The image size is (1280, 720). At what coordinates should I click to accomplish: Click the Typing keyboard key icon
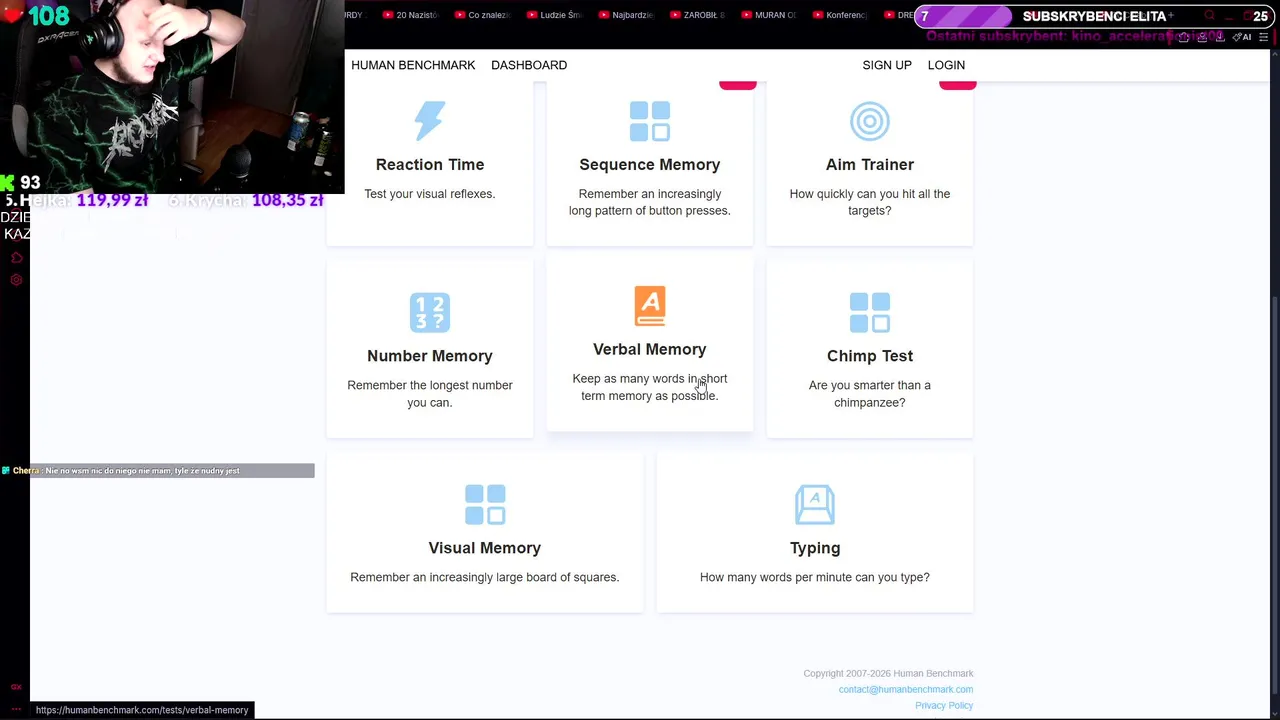click(x=815, y=504)
